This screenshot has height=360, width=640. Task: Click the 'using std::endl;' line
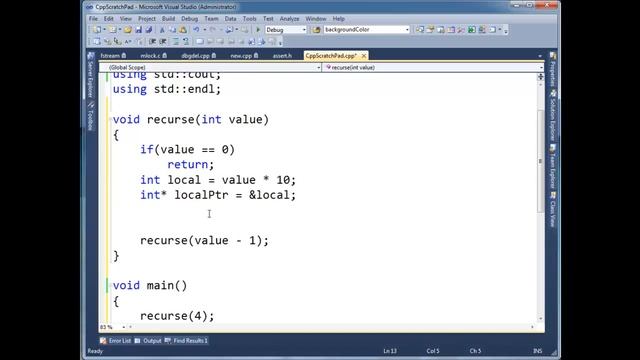click(167, 89)
